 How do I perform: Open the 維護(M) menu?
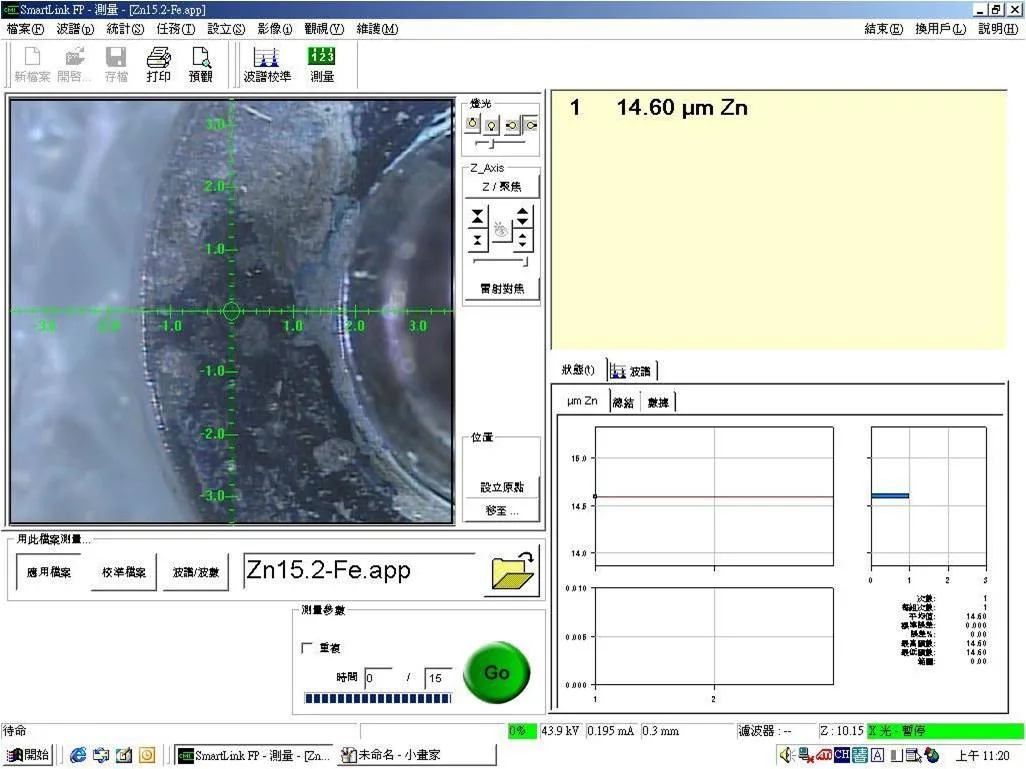point(377,29)
